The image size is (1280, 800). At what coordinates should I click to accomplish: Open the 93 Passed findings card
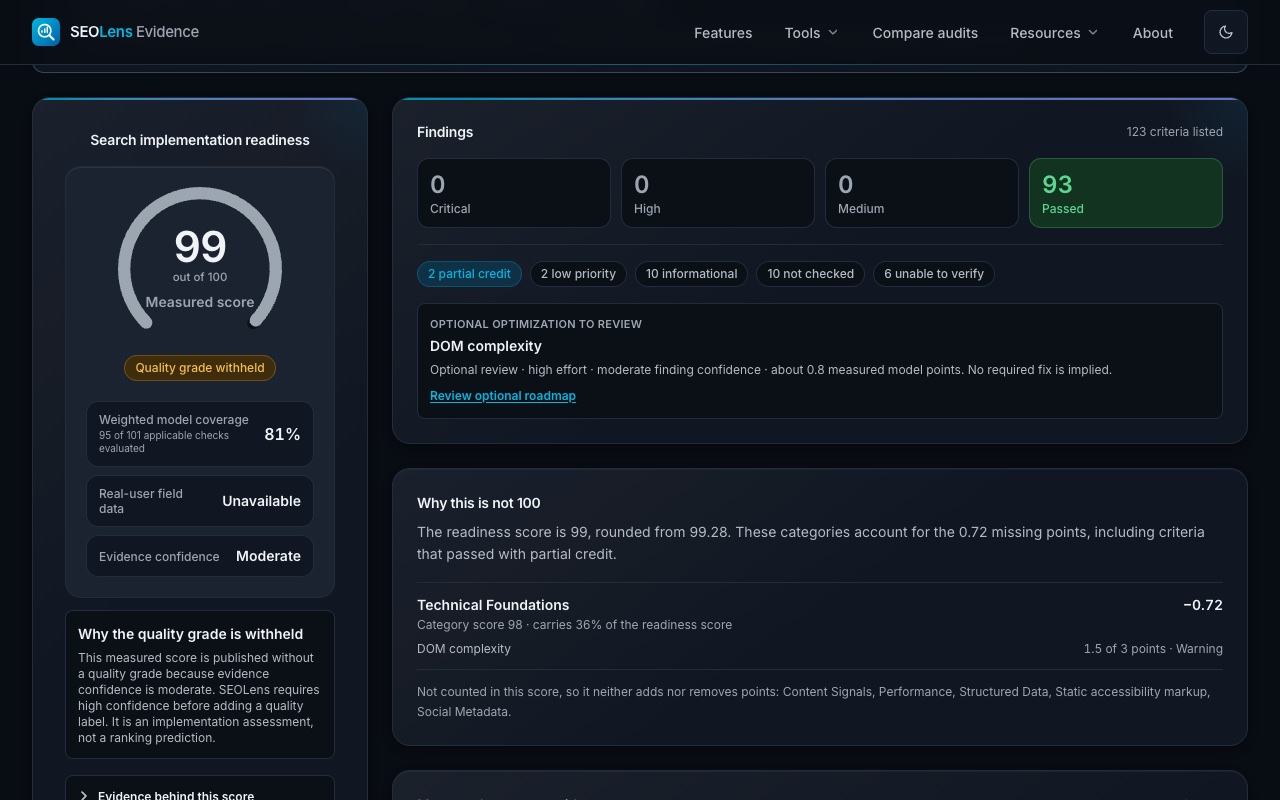1126,193
